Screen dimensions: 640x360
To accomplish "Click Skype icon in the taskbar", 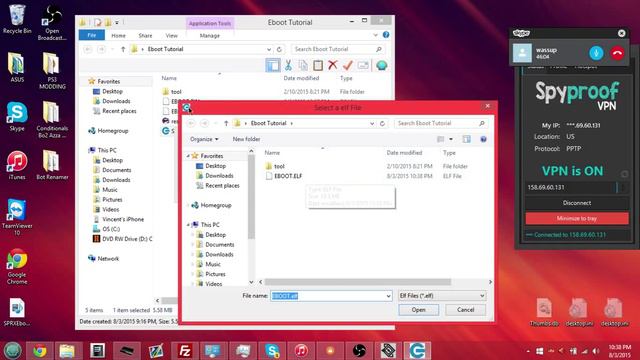I will pyautogui.click(x=272, y=351).
